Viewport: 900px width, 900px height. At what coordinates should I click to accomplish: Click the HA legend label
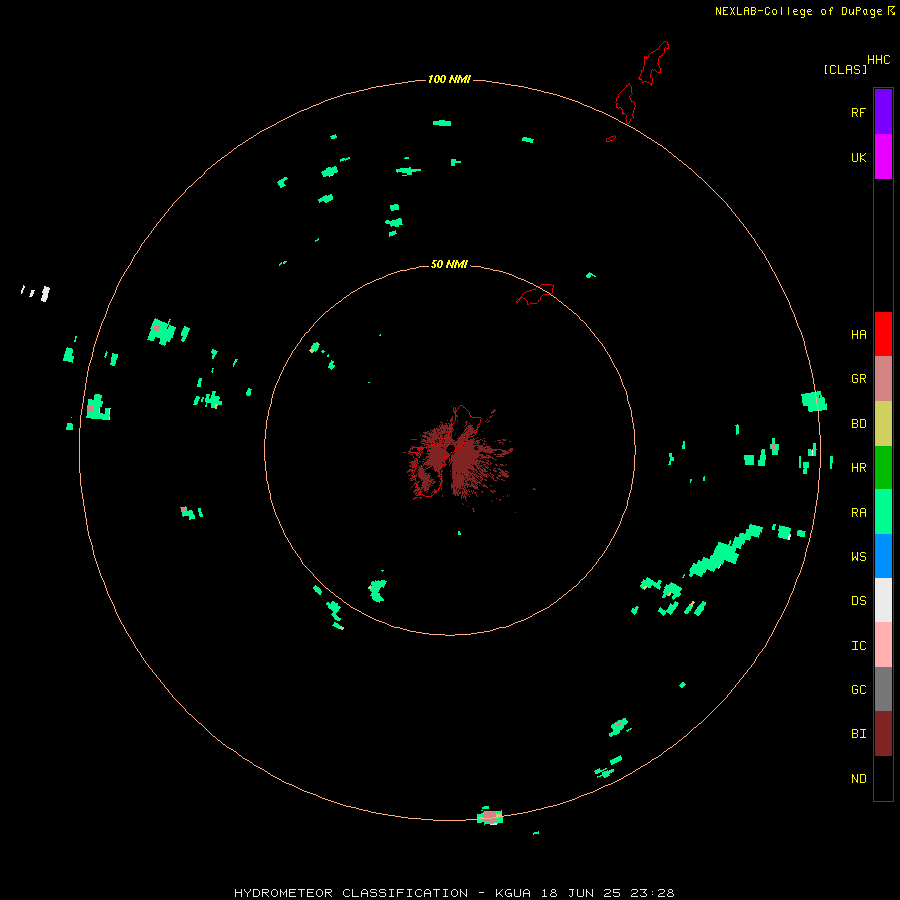[x=858, y=335]
